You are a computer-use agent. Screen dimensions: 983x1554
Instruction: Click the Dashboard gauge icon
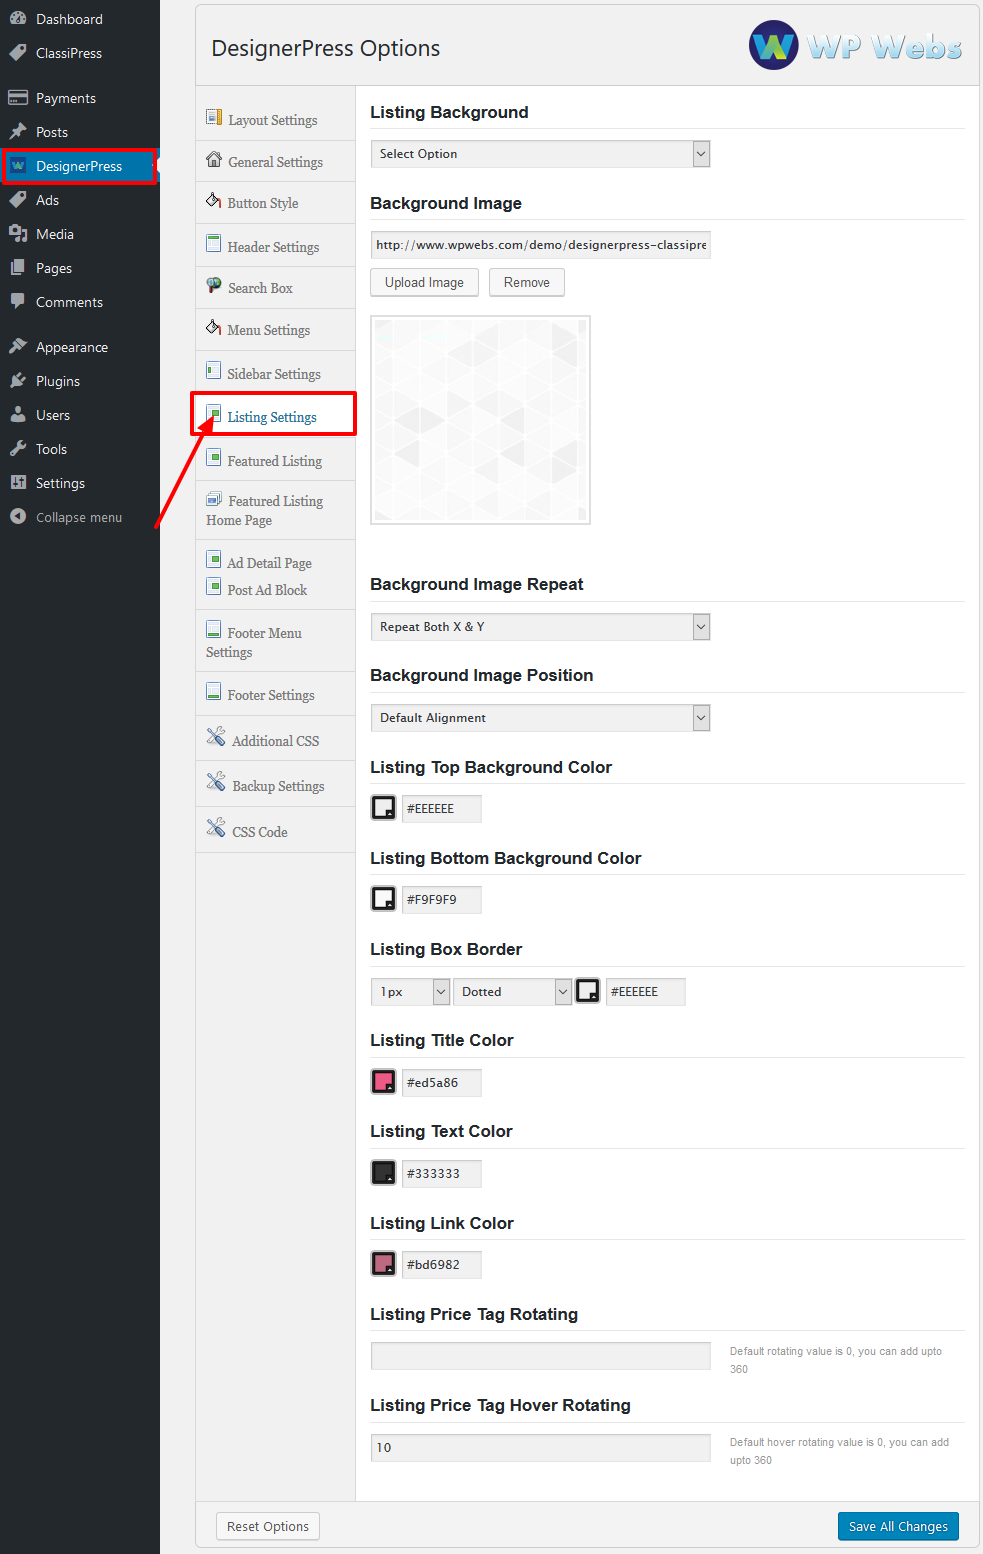pos(18,19)
